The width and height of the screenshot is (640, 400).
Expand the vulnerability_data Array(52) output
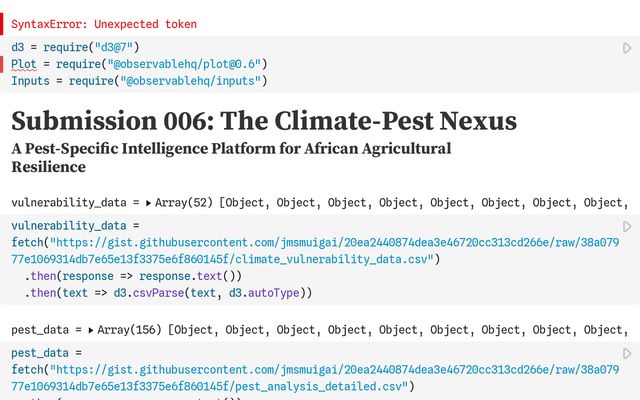[x=149, y=203]
